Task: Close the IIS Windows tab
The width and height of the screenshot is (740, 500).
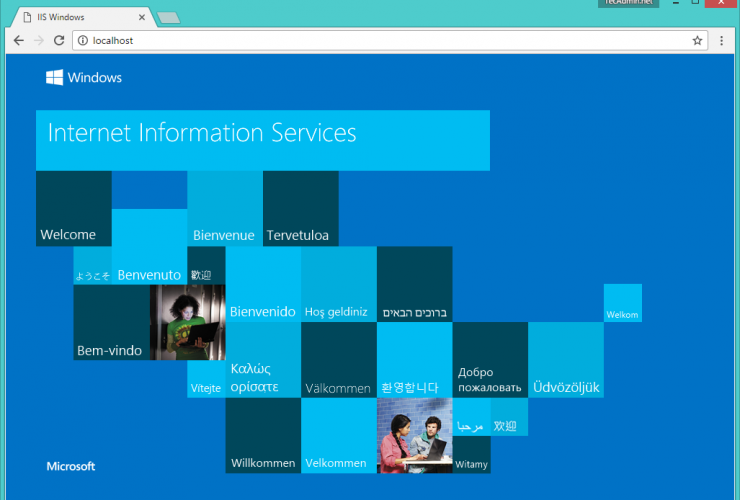Action: coord(142,17)
